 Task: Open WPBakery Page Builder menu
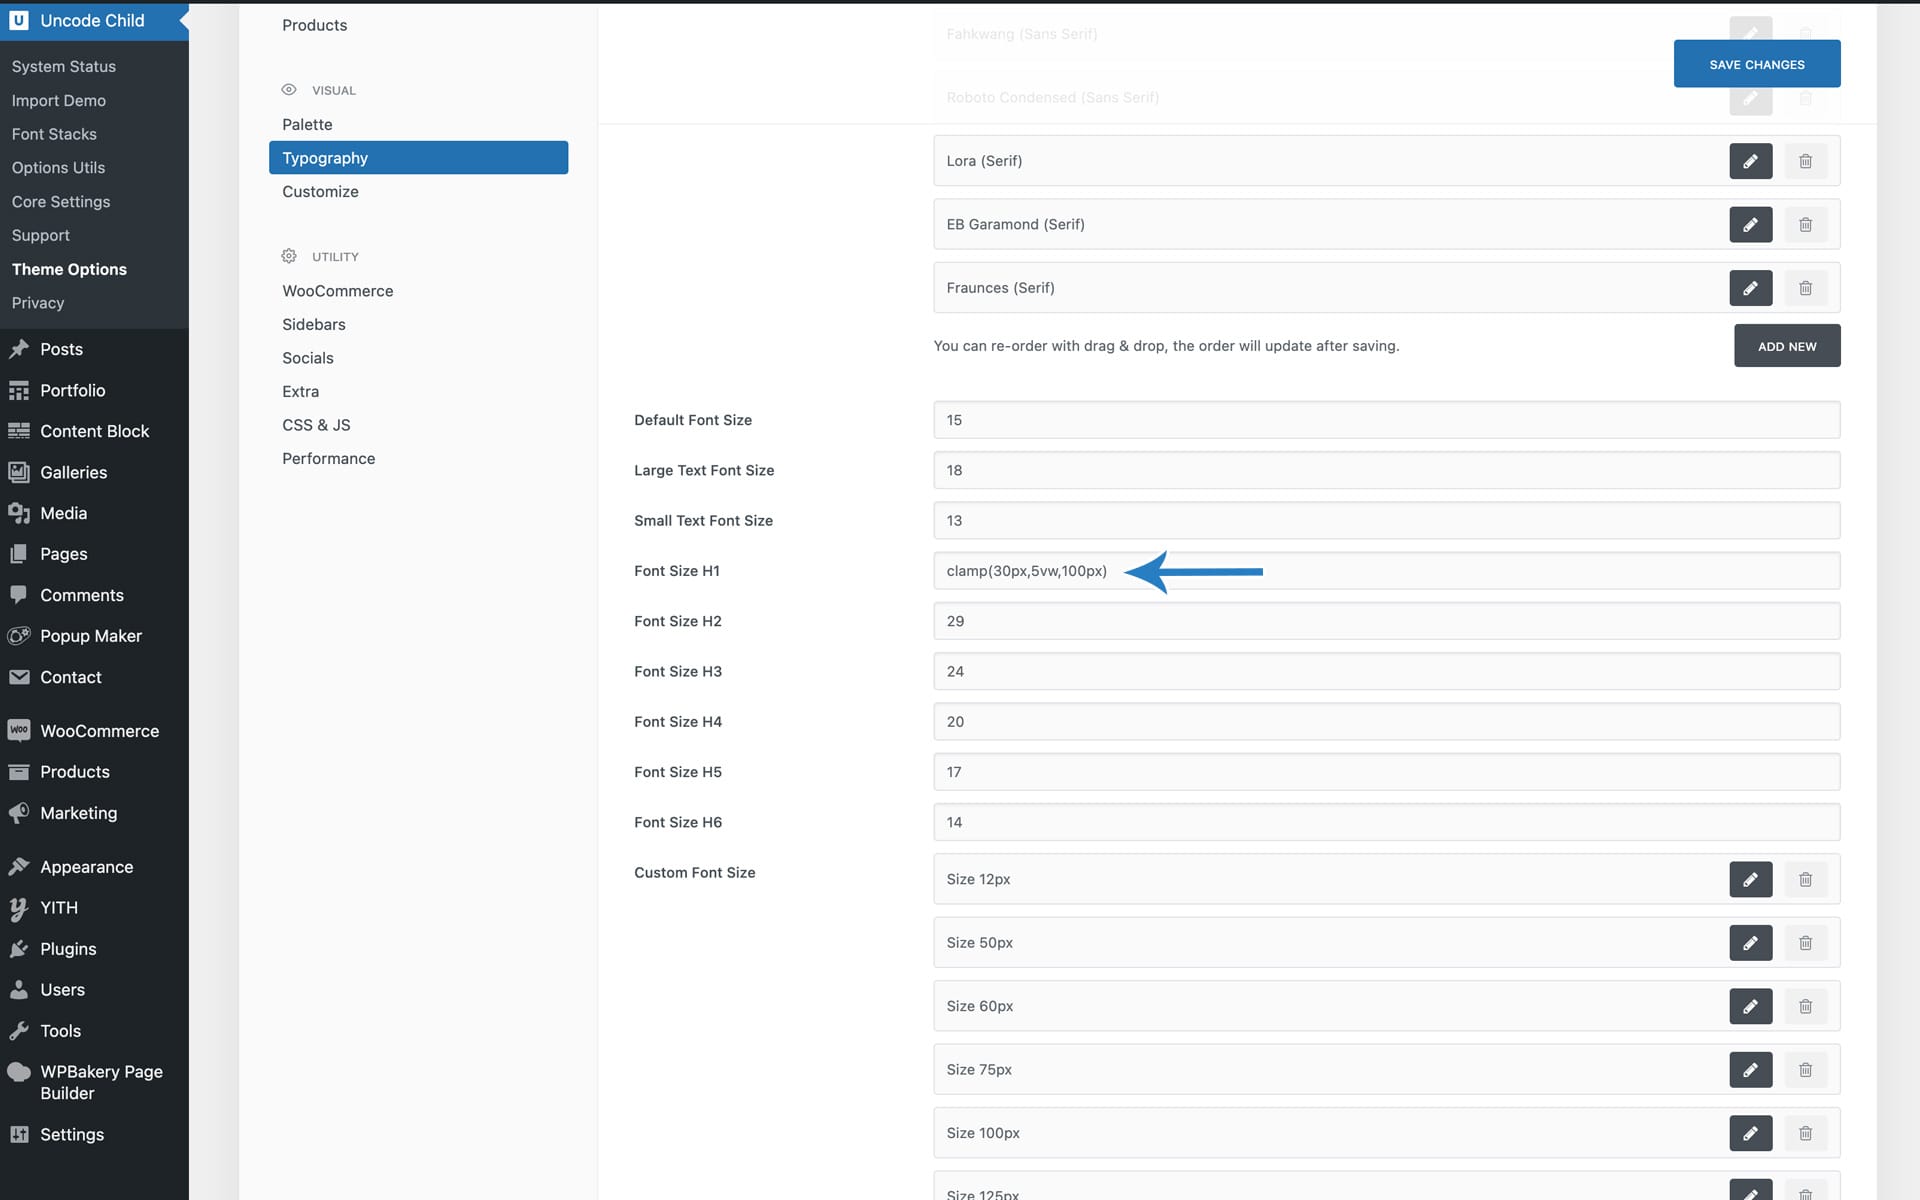point(100,1082)
